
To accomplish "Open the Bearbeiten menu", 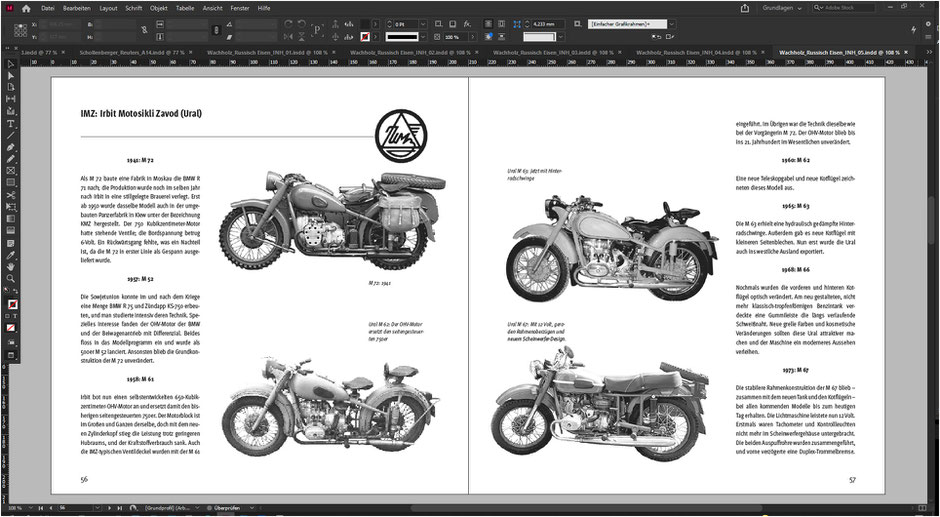I will tap(77, 8).
